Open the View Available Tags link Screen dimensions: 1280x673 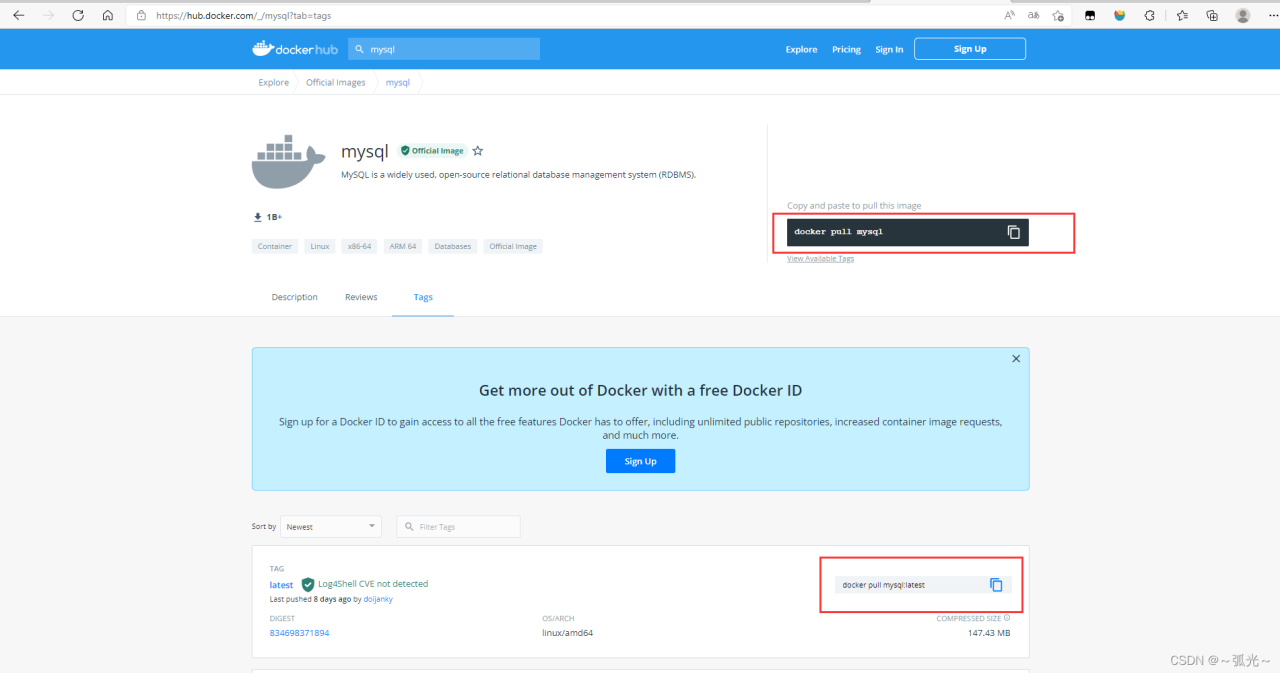(x=820, y=259)
